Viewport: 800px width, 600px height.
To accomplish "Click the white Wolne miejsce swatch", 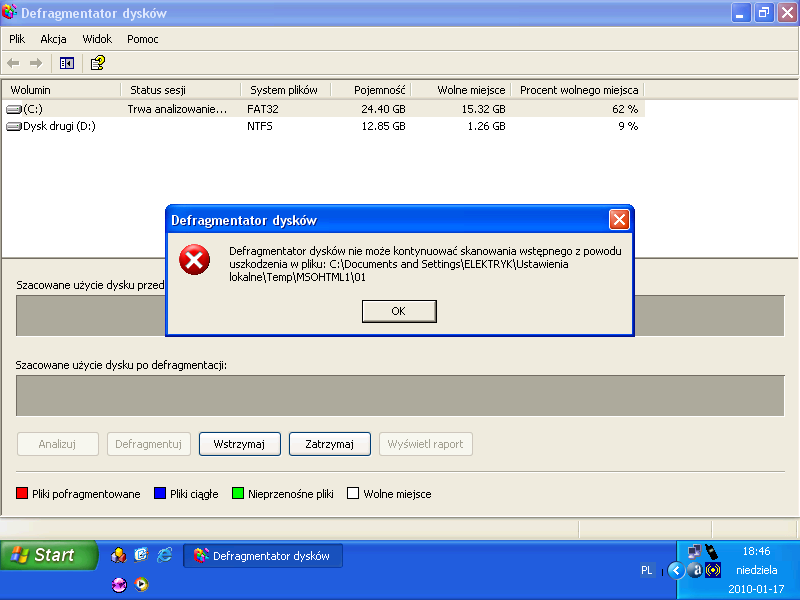I will (x=353, y=493).
